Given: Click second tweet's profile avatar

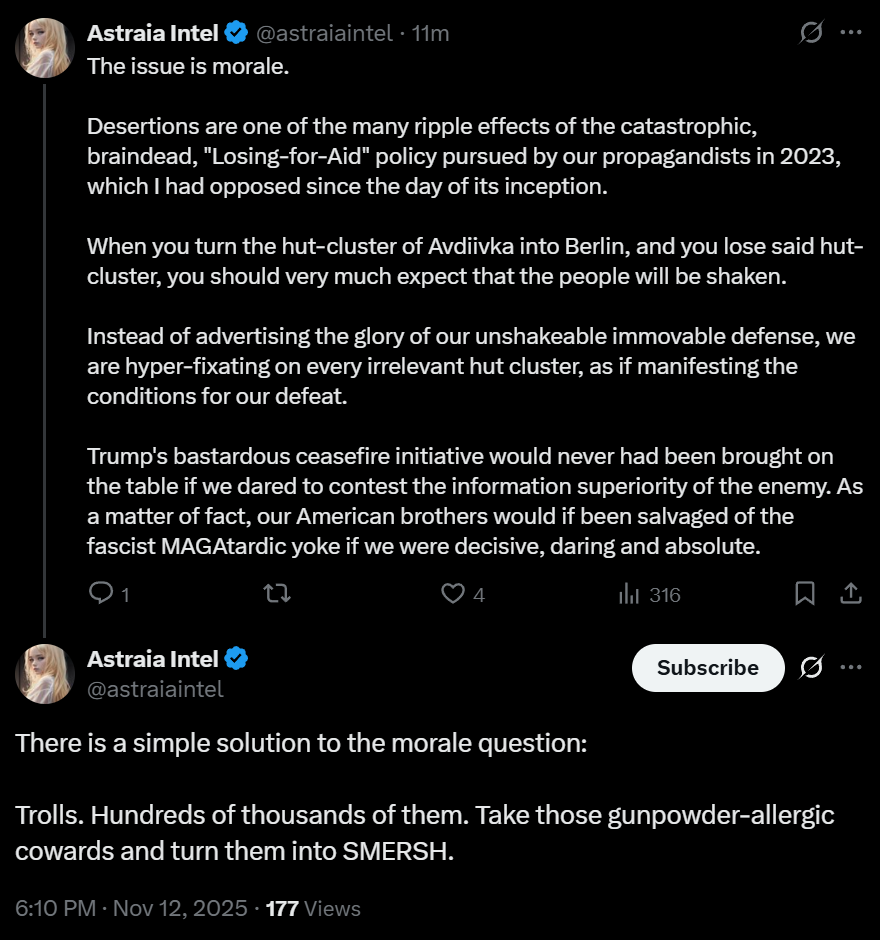Looking at the screenshot, I should point(45,672).
